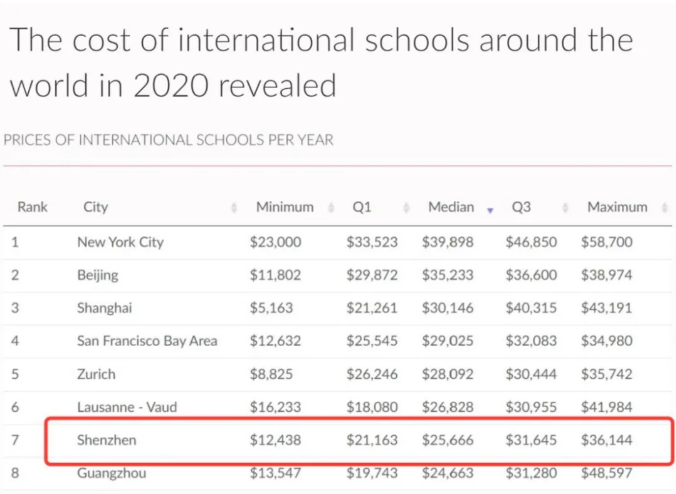
Task: Click sort arrows beside Q1 header
Action: (x=406, y=208)
